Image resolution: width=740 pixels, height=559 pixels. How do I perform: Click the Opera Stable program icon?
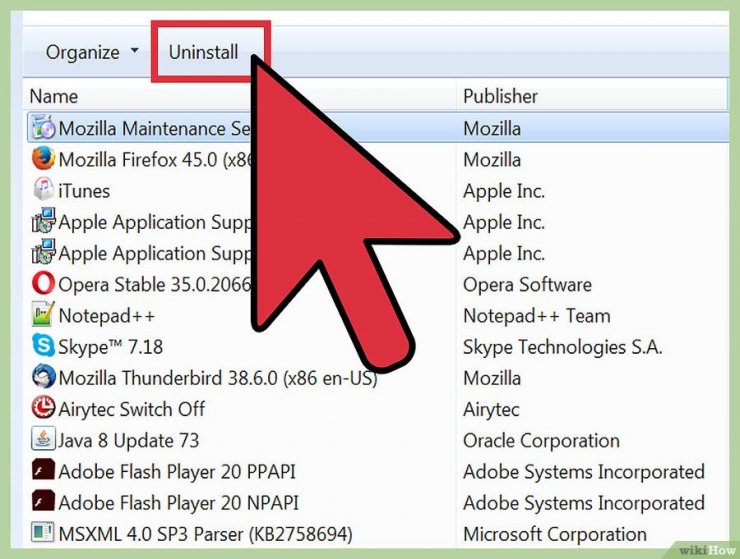coord(43,284)
